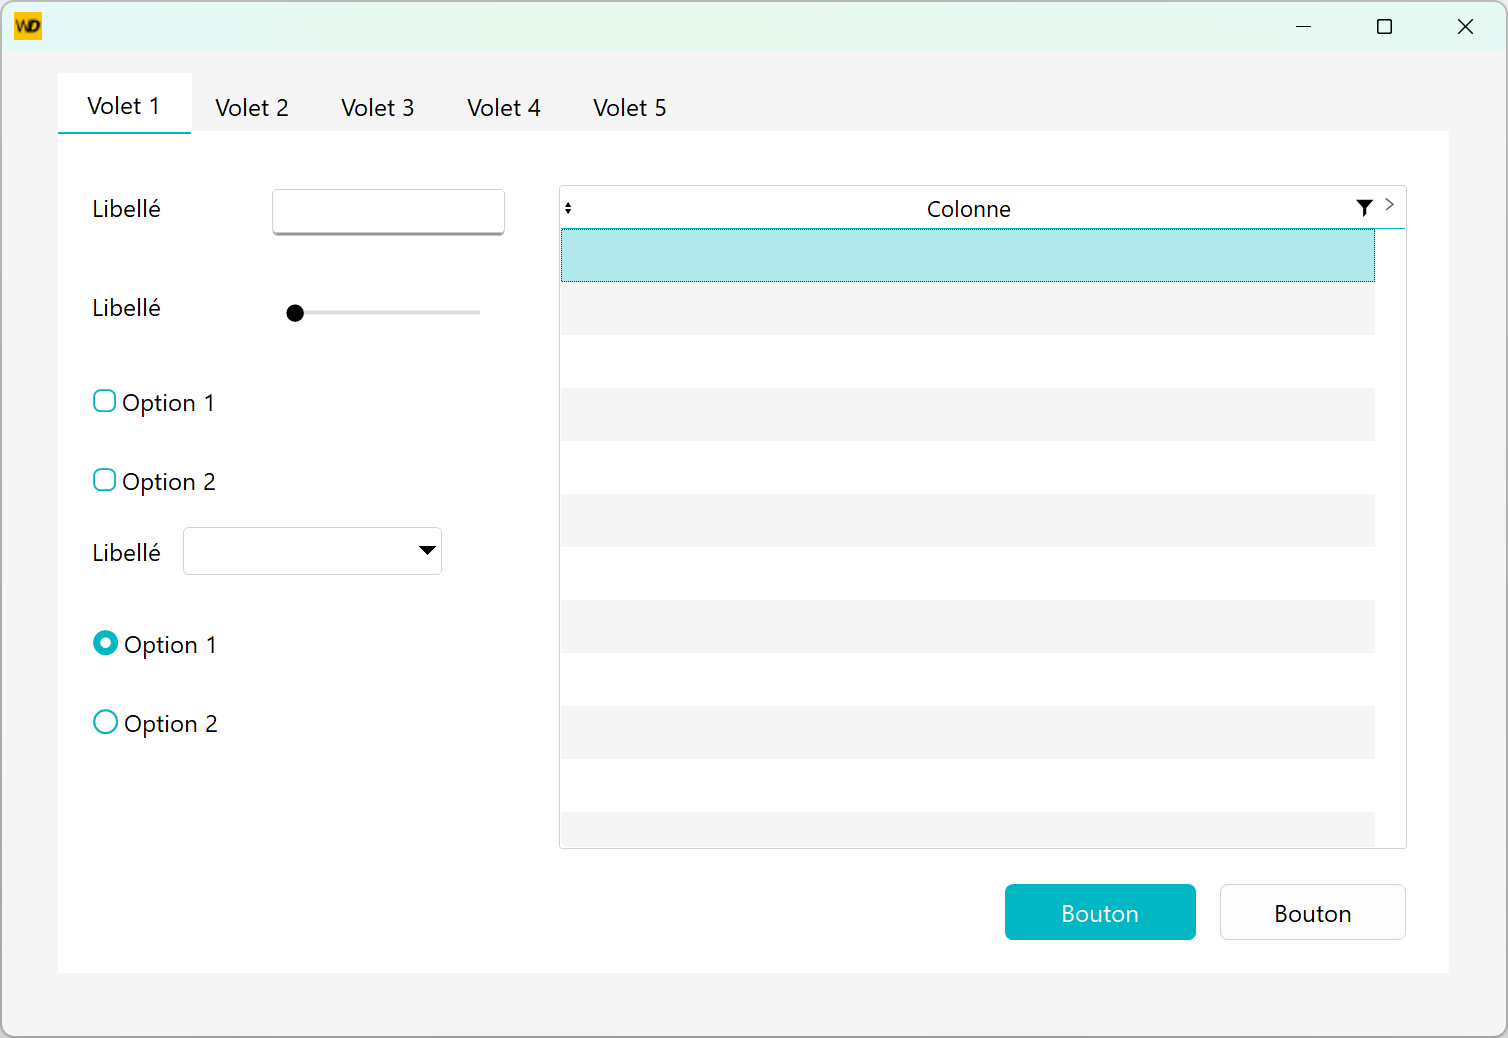
Task: Open the Libellé combo box dropdown arrow
Action: pyautogui.click(x=427, y=551)
